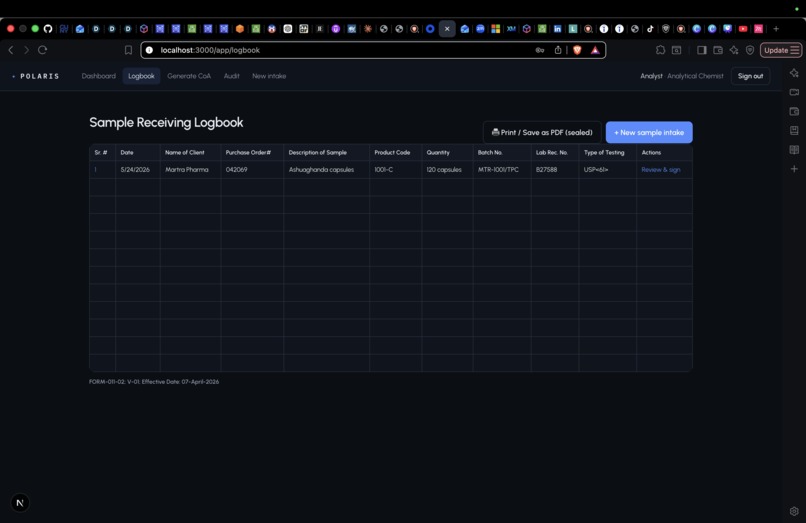Click testing type USP<61>
The height and width of the screenshot is (523, 806).
point(596,170)
